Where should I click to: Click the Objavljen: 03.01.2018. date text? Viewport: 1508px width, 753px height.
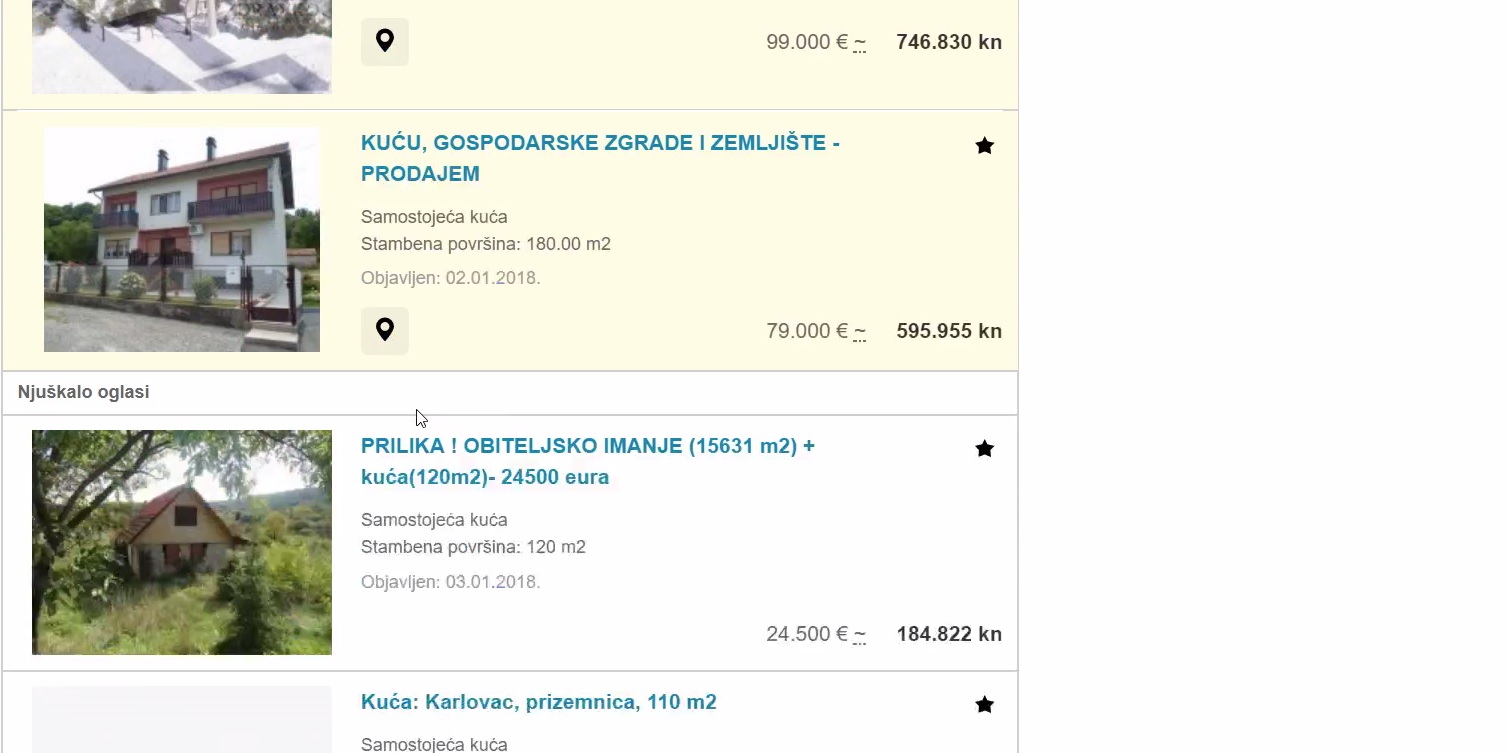click(450, 582)
